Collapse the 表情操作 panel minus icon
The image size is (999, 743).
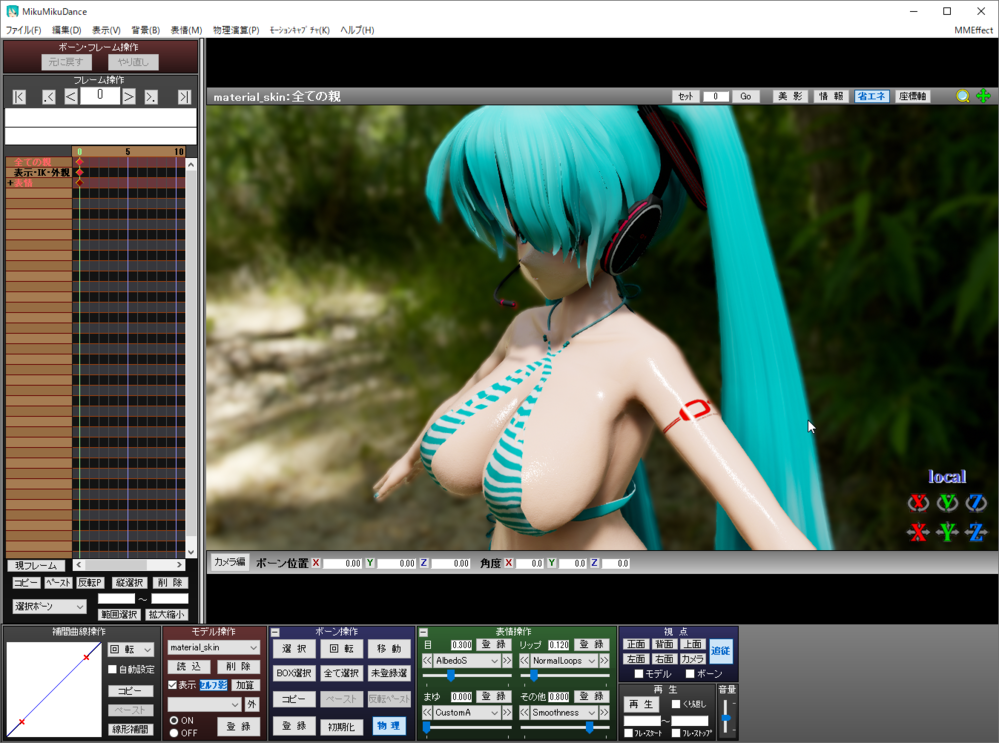pyautogui.click(x=423, y=633)
